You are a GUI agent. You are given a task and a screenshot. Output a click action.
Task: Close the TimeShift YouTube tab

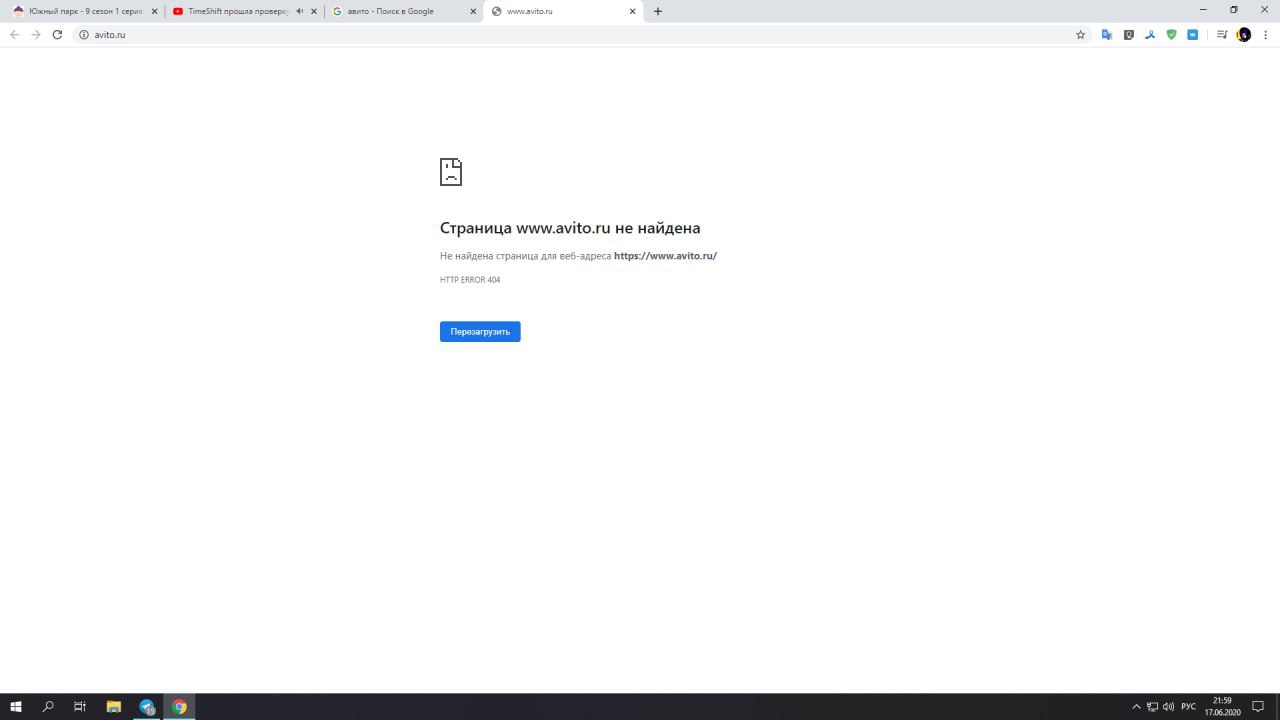[x=314, y=11]
